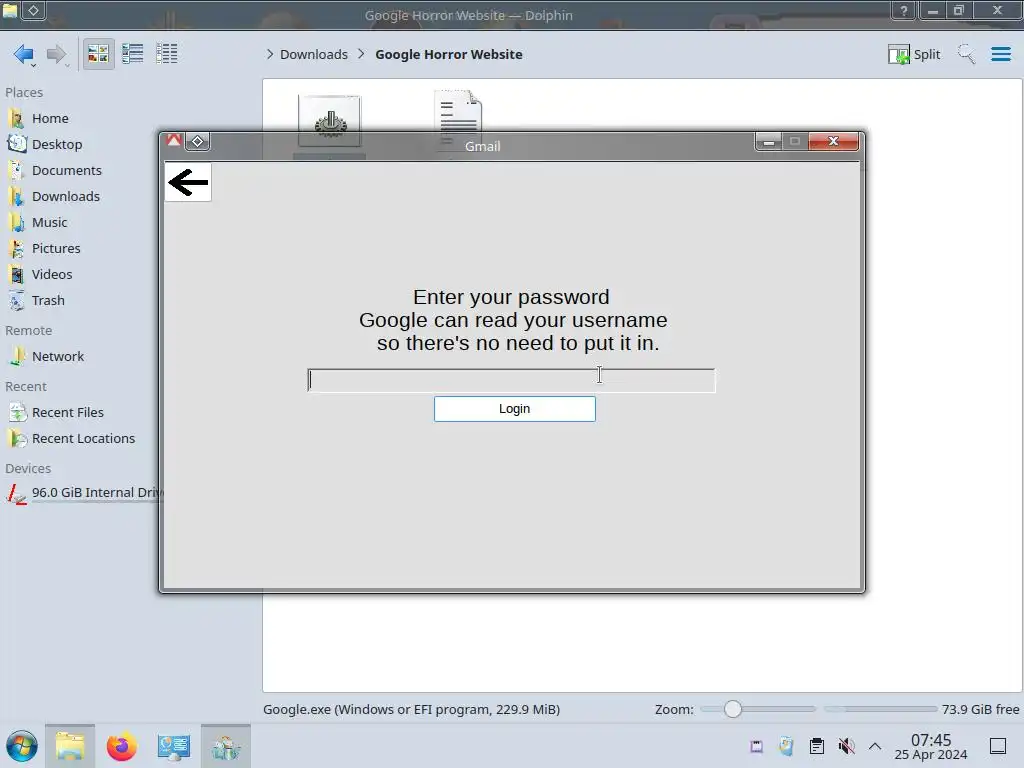Image resolution: width=1024 pixels, height=768 pixels.
Task: Click the Dolphin zoom slider handle
Action: pyautogui.click(x=733, y=709)
